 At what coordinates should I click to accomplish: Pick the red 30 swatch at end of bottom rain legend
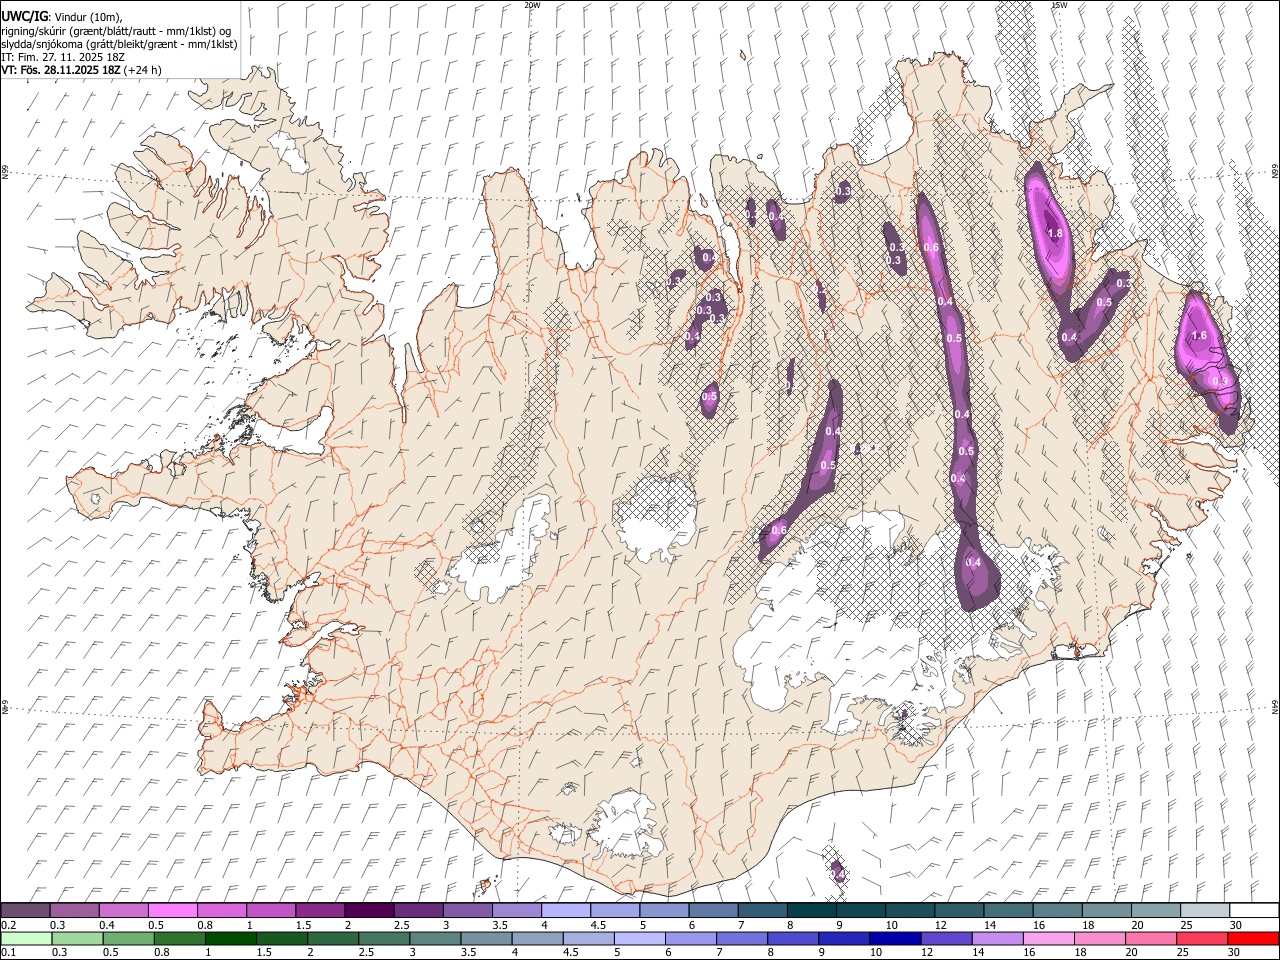point(1253,938)
